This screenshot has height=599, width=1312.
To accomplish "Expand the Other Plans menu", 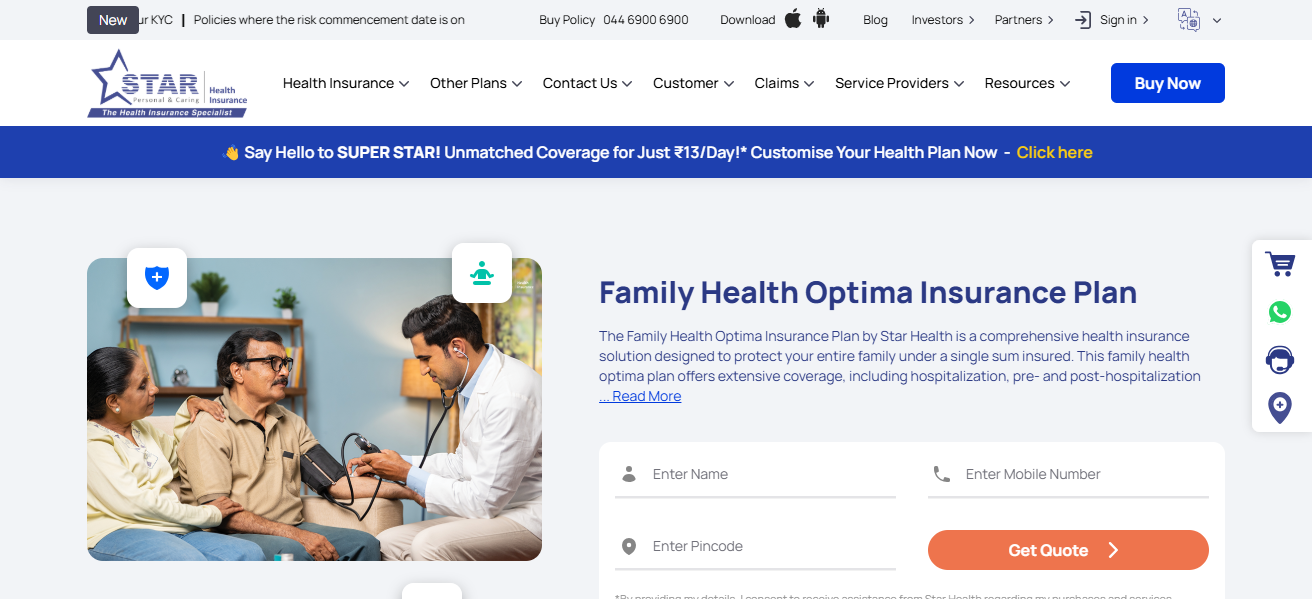I will [x=476, y=83].
